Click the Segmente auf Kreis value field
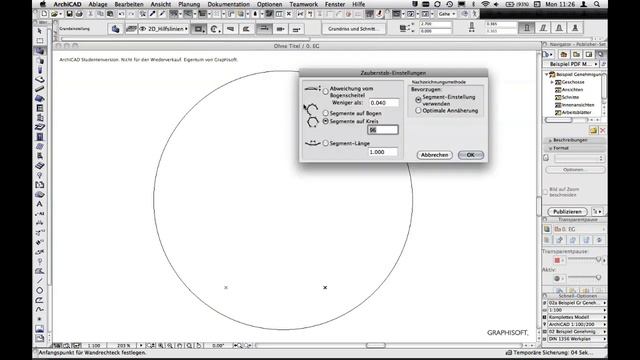Viewport: 640px width, 360px height. tap(382, 130)
